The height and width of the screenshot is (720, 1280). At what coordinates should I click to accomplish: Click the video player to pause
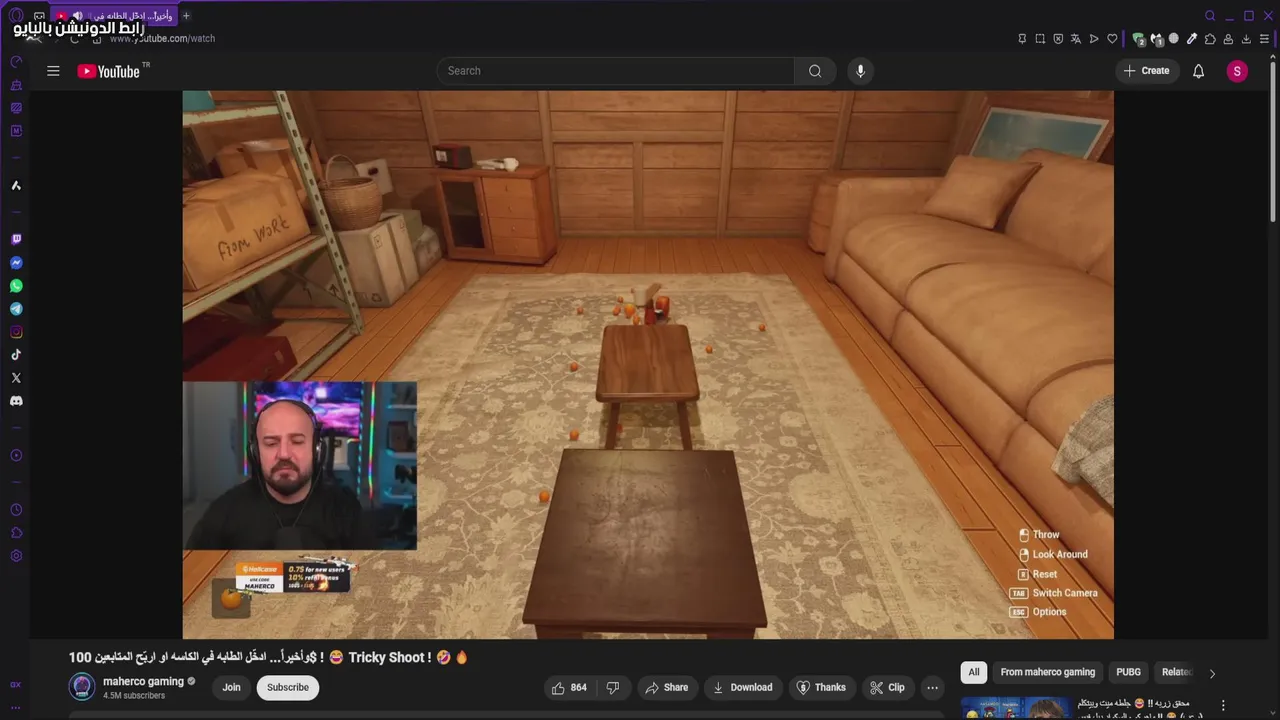(648, 365)
